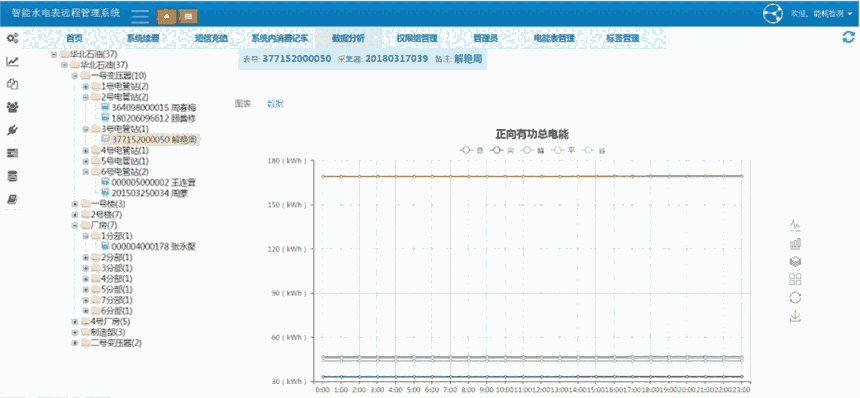Open the line-chart icon in left sidebar
Screen dimensions: 860x398
pos(12,61)
